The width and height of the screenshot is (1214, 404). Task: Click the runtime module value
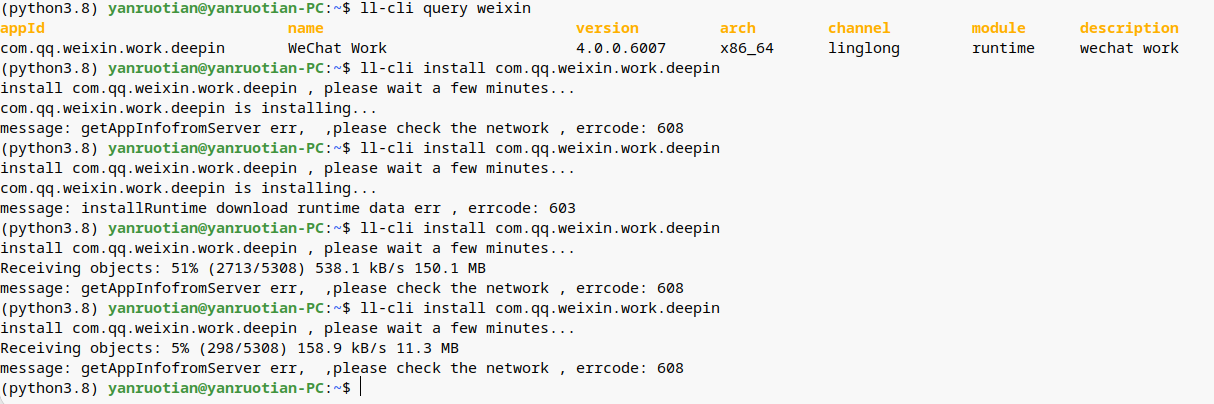coord(1003,48)
